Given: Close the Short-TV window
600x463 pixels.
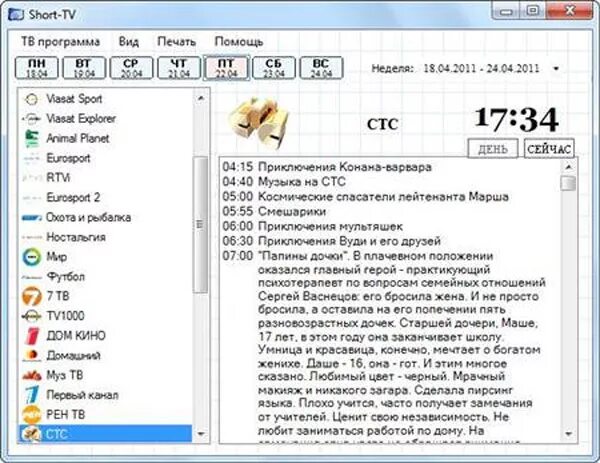Looking at the screenshot, I should 569,11.
